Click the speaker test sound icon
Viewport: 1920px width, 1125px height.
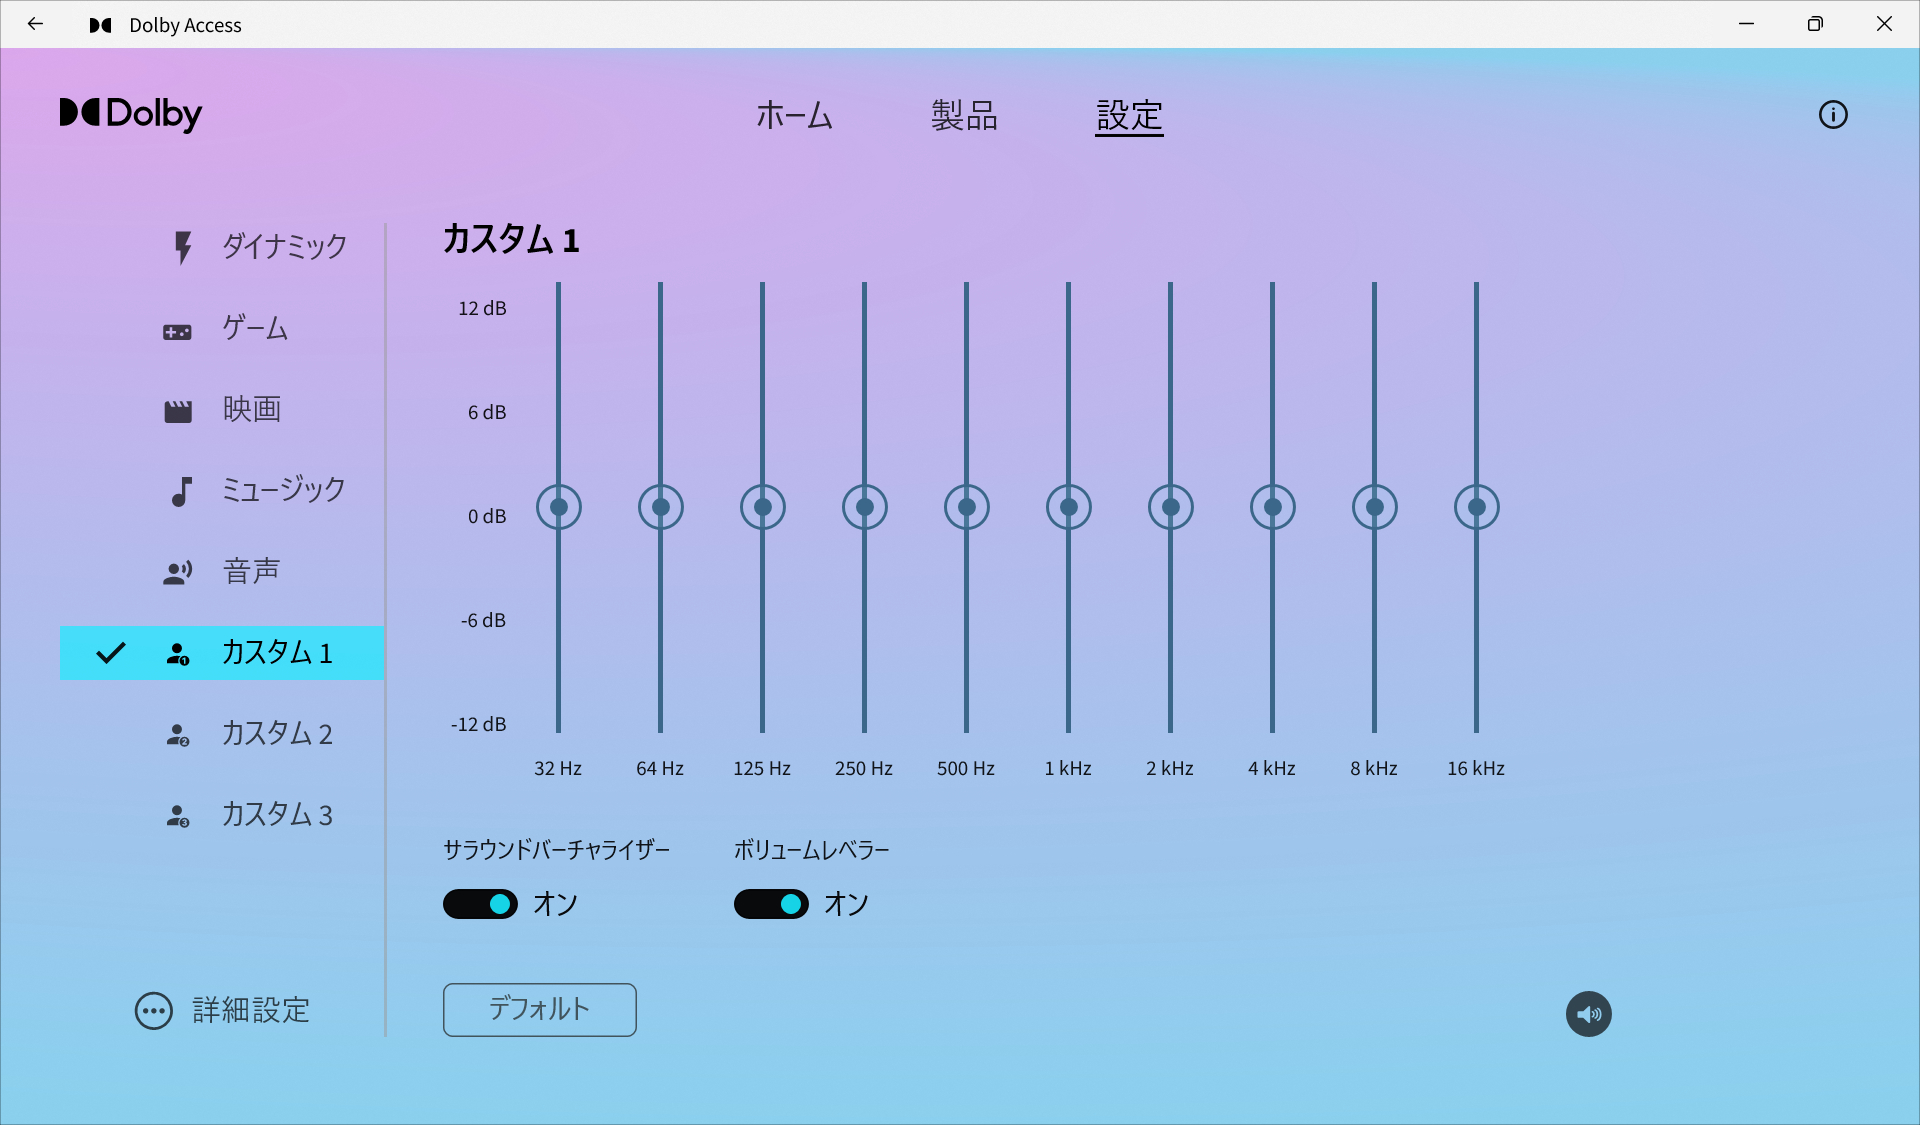coord(1587,1013)
